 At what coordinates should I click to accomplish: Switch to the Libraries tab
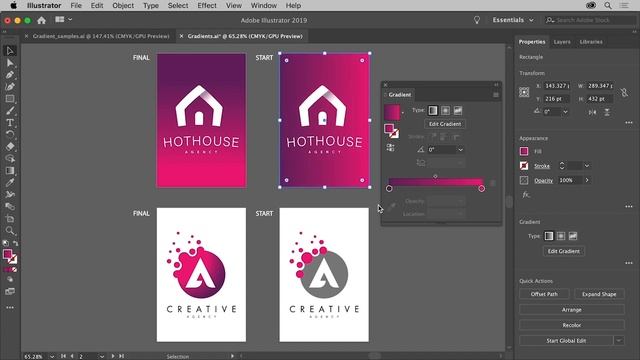pyautogui.click(x=591, y=42)
